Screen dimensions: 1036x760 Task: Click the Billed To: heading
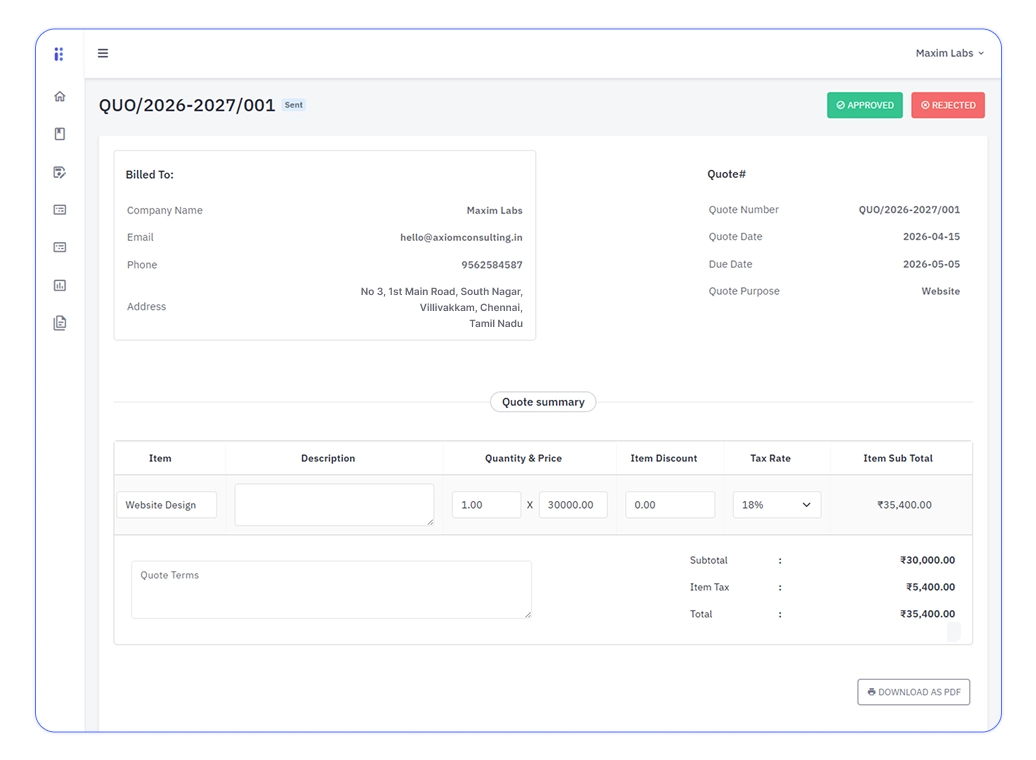pyautogui.click(x=149, y=174)
